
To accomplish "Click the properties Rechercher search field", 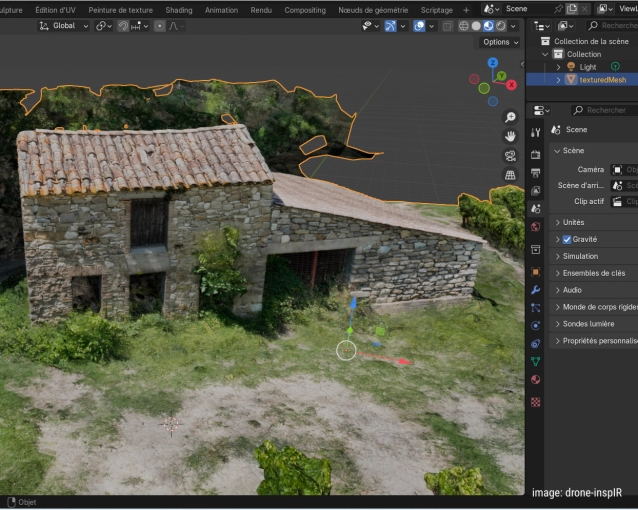I will (x=604, y=110).
